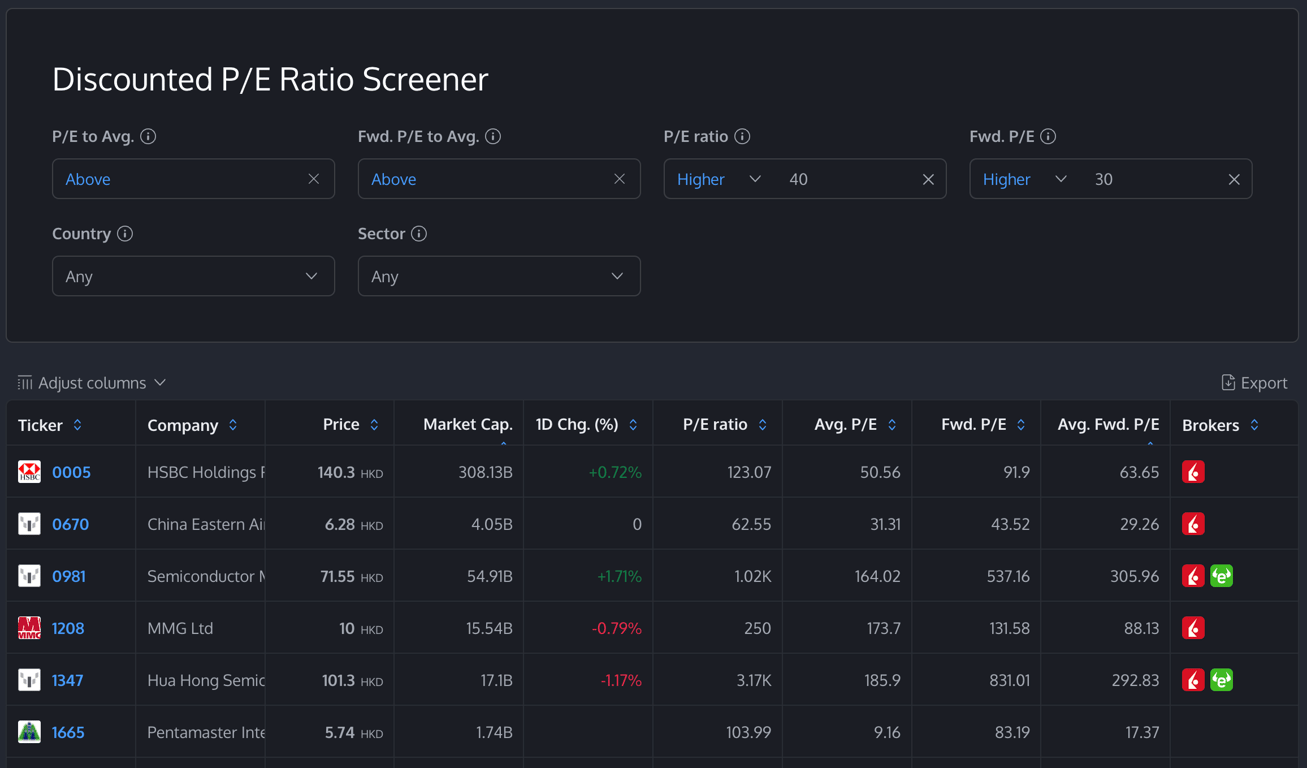Click the info icon next to Sector
The height and width of the screenshot is (768, 1307).
(x=419, y=233)
